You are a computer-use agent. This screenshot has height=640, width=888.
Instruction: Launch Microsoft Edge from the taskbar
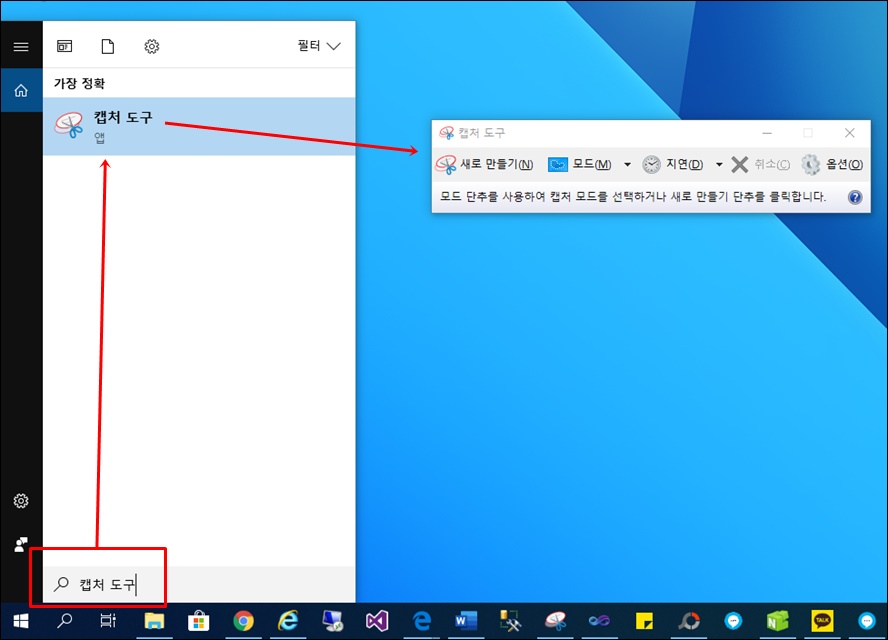(422, 621)
